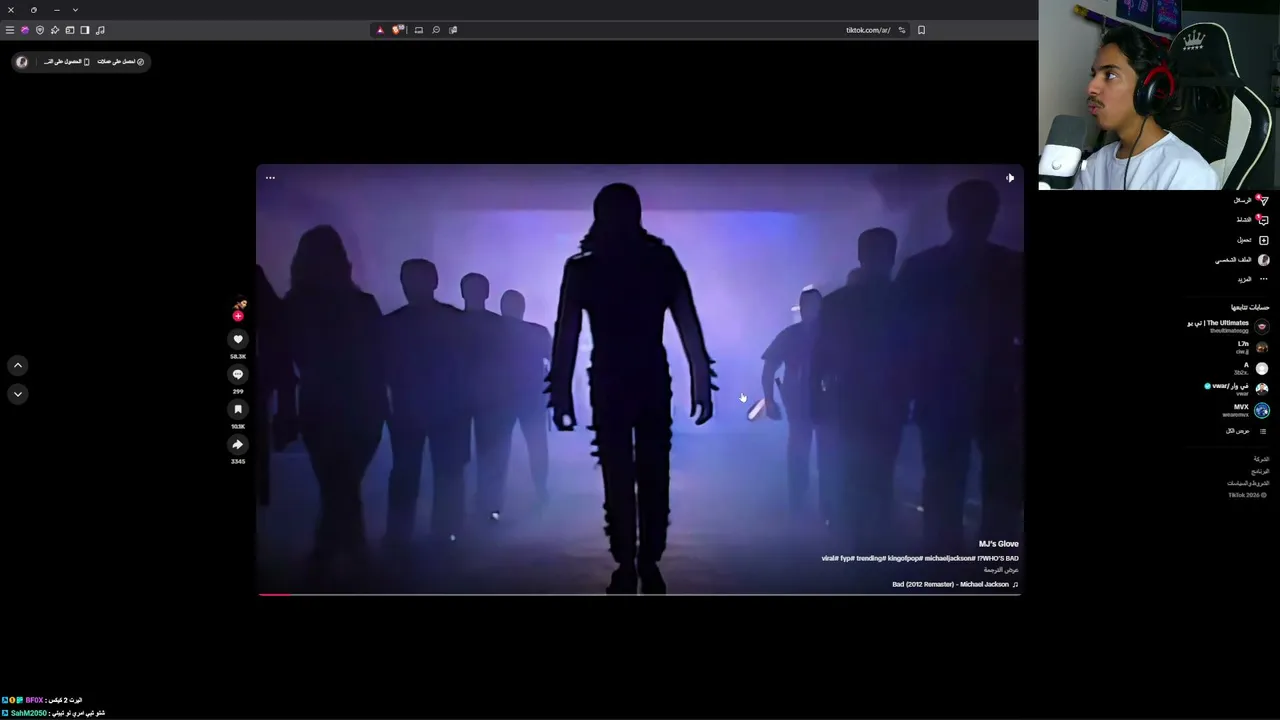Go to the previous video with the up arrow

tap(18, 366)
